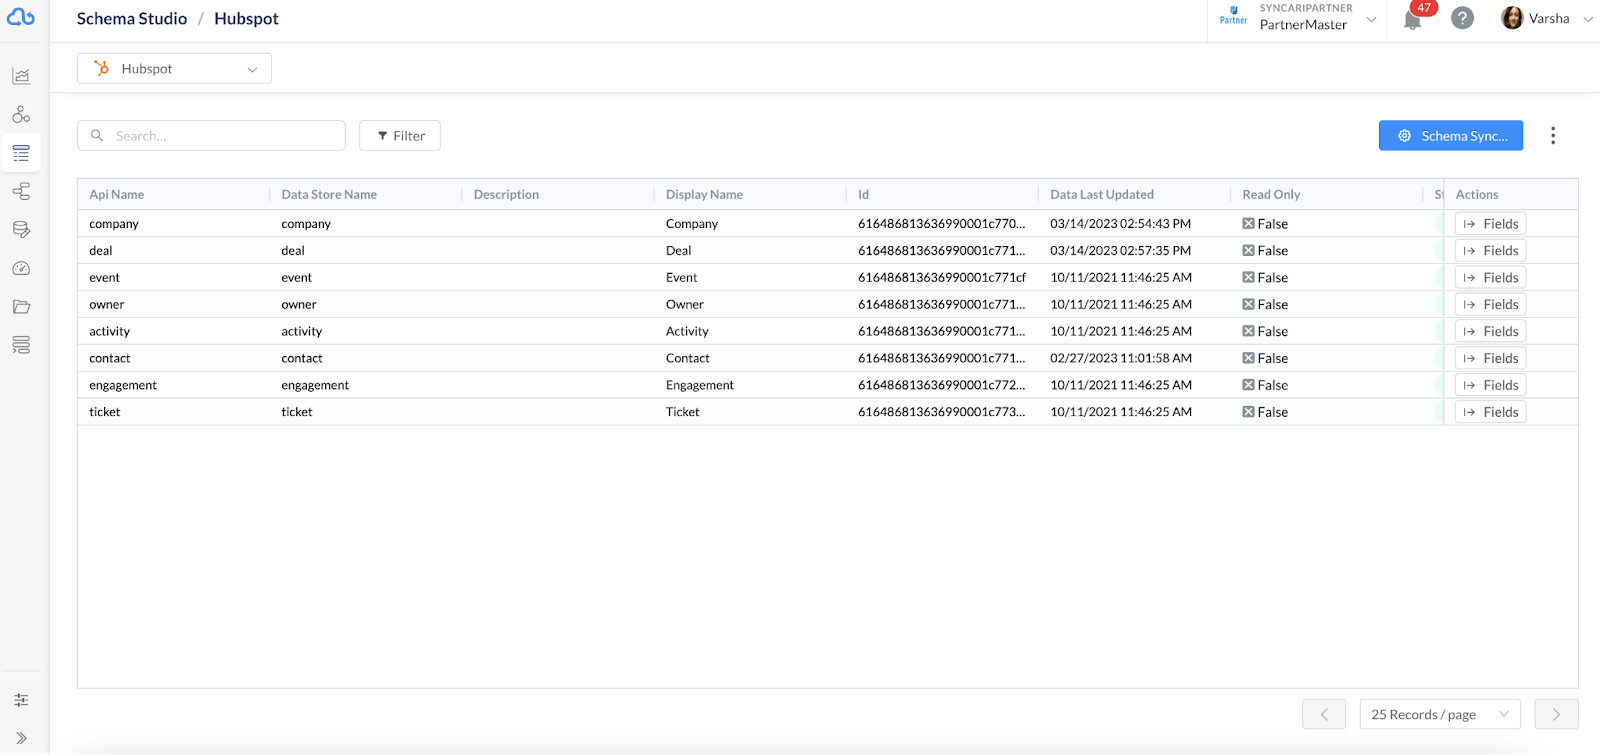
Task: Sort by Description column header
Action: pyautogui.click(x=506, y=195)
